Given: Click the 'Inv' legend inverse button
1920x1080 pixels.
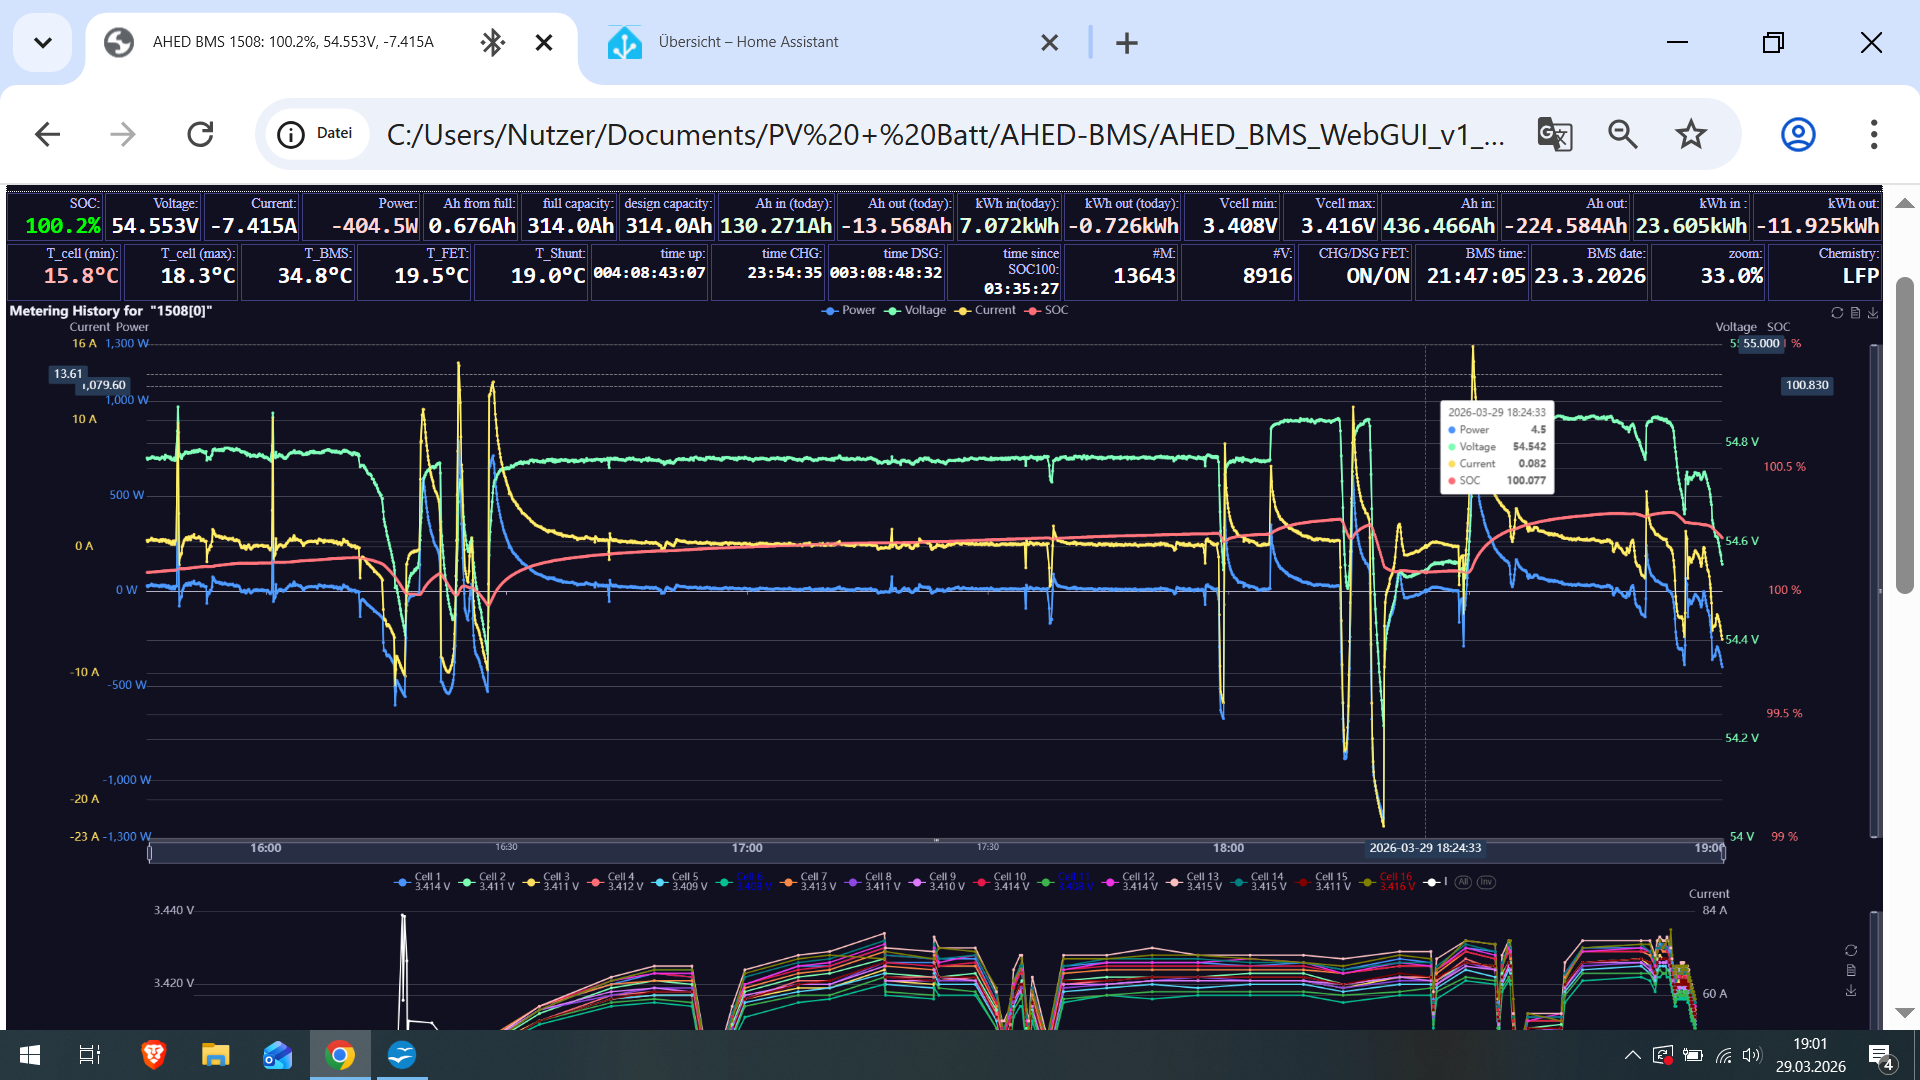Looking at the screenshot, I should (x=1486, y=882).
